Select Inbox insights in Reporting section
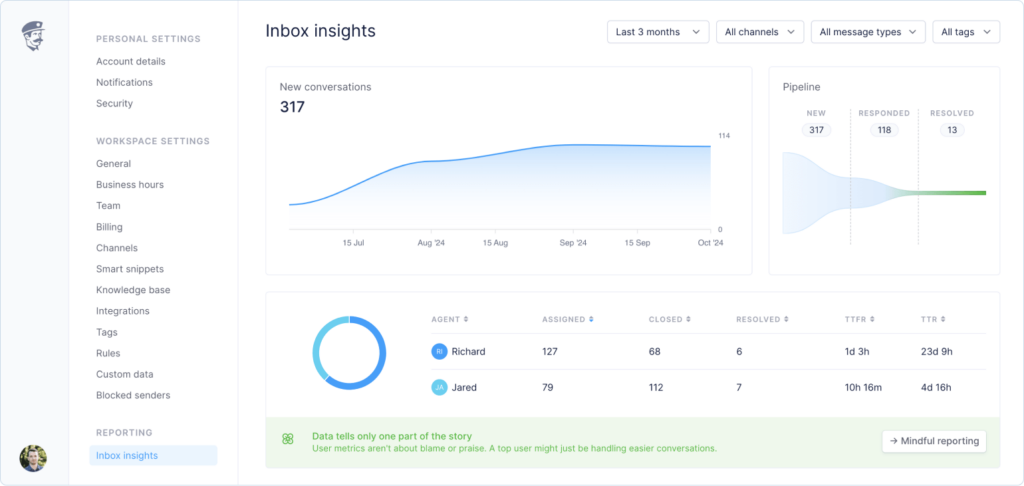The width and height of the screenshot is (1024, 486). tap(127, 456)
